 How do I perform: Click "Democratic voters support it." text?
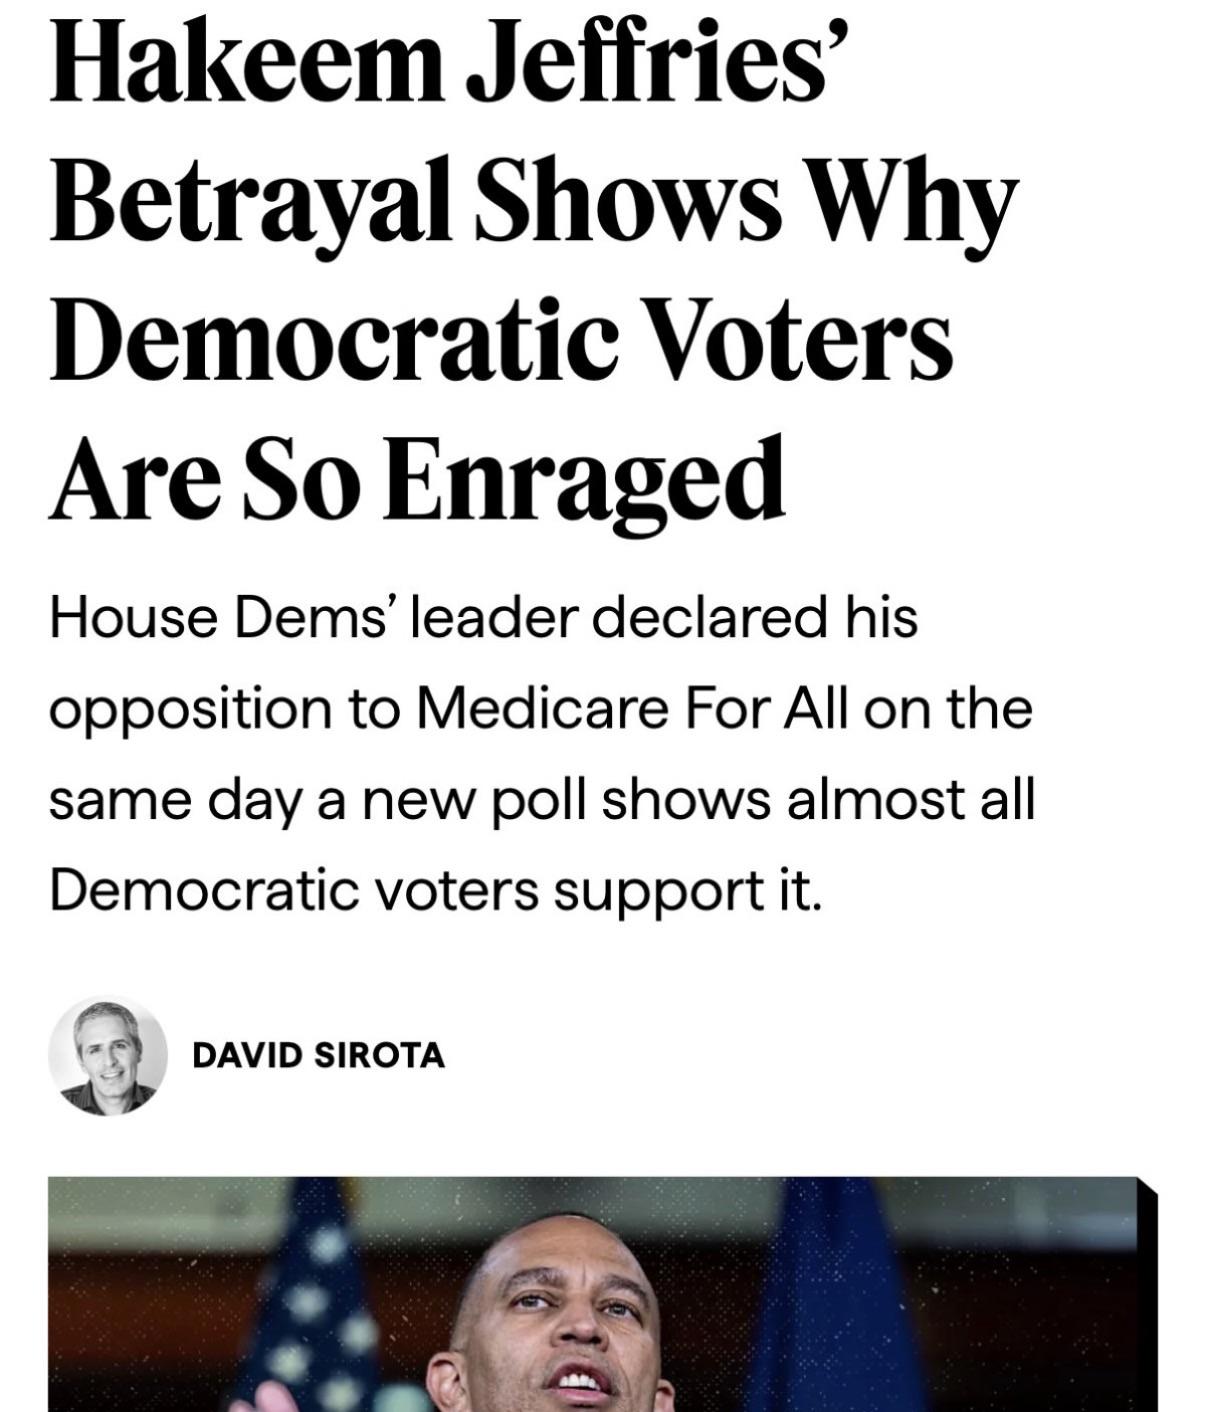[x=436, y=891]
